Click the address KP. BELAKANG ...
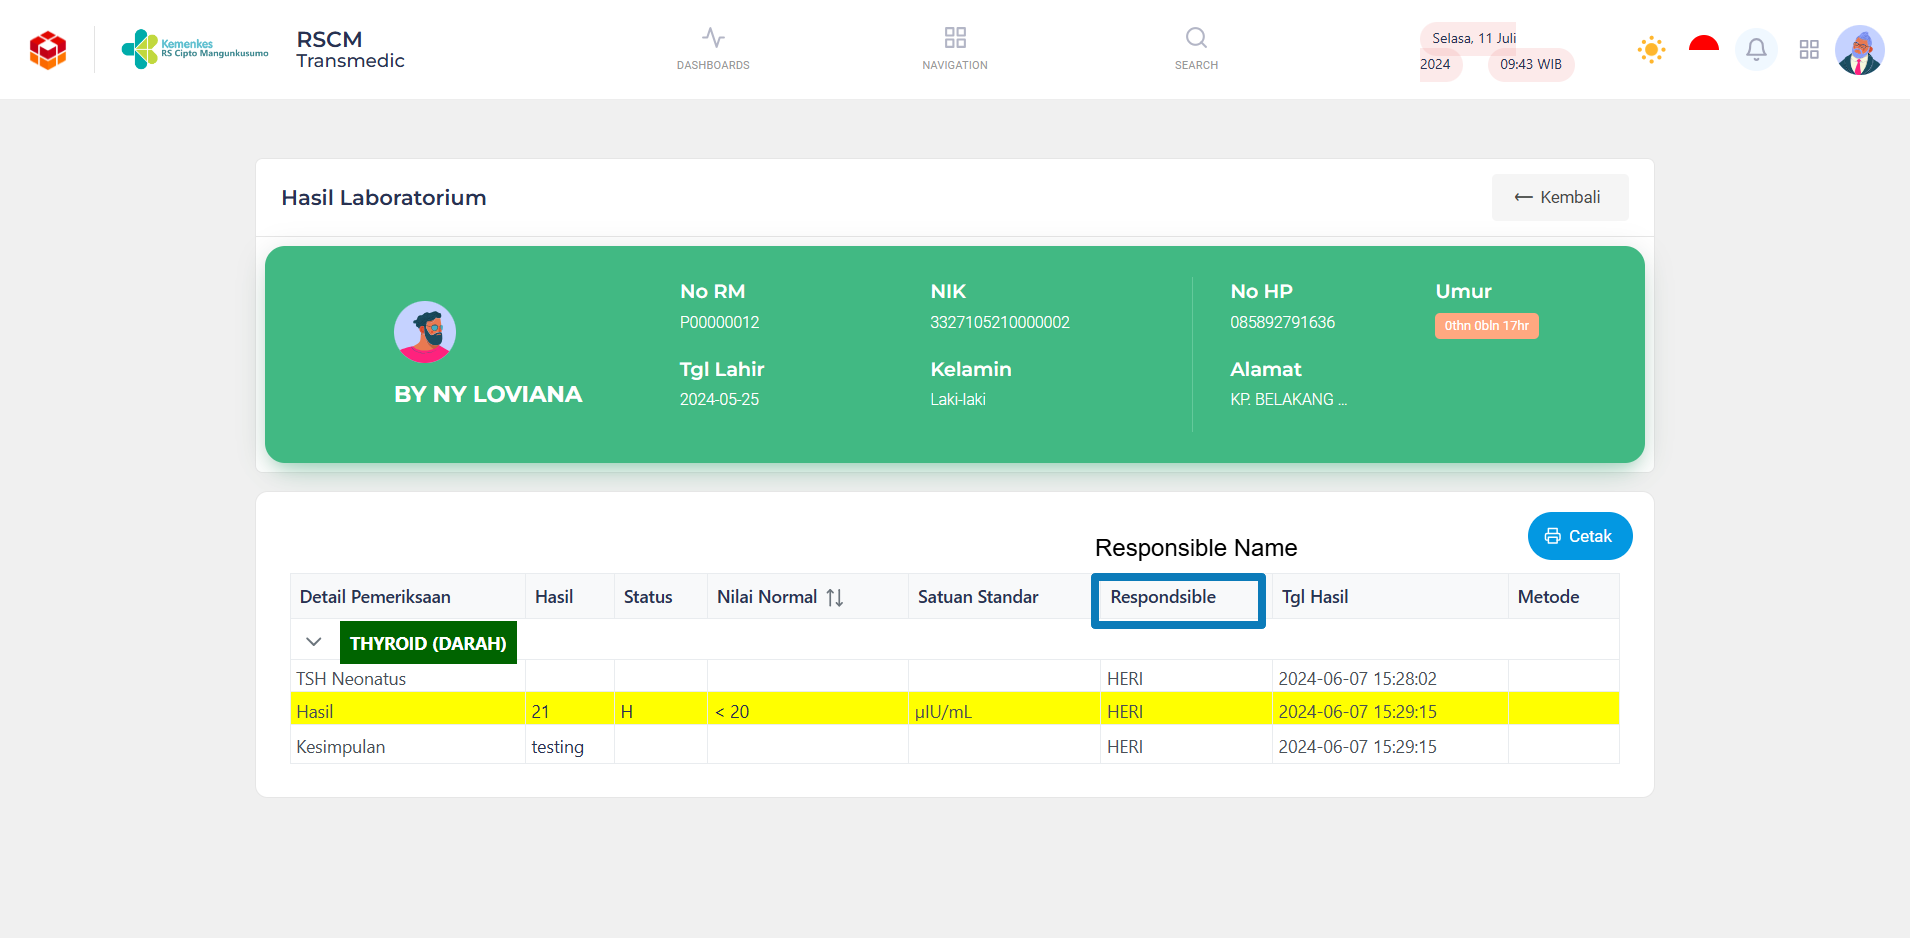The width and height of the screenshot is (1910, 938). (x=1289, y=399)
